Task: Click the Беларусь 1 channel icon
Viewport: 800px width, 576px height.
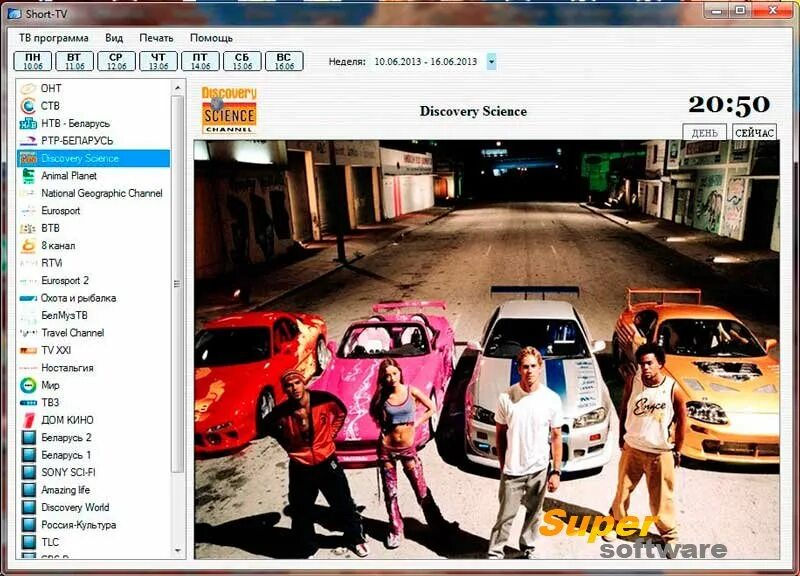Action: pos(29,455)
